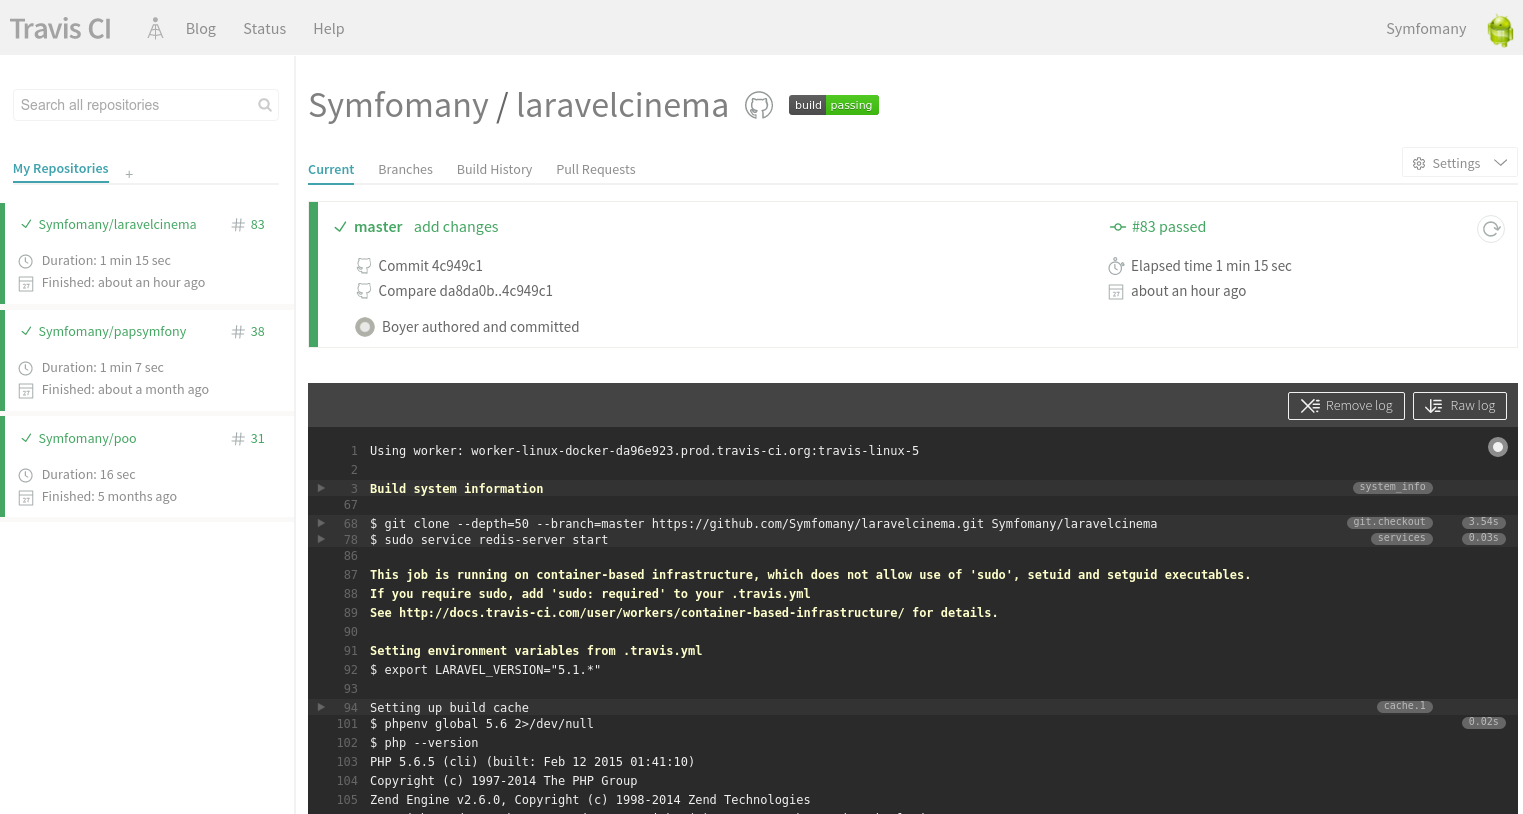
Task: Switch to the Branches tab
Action: (x=405, y=170)
